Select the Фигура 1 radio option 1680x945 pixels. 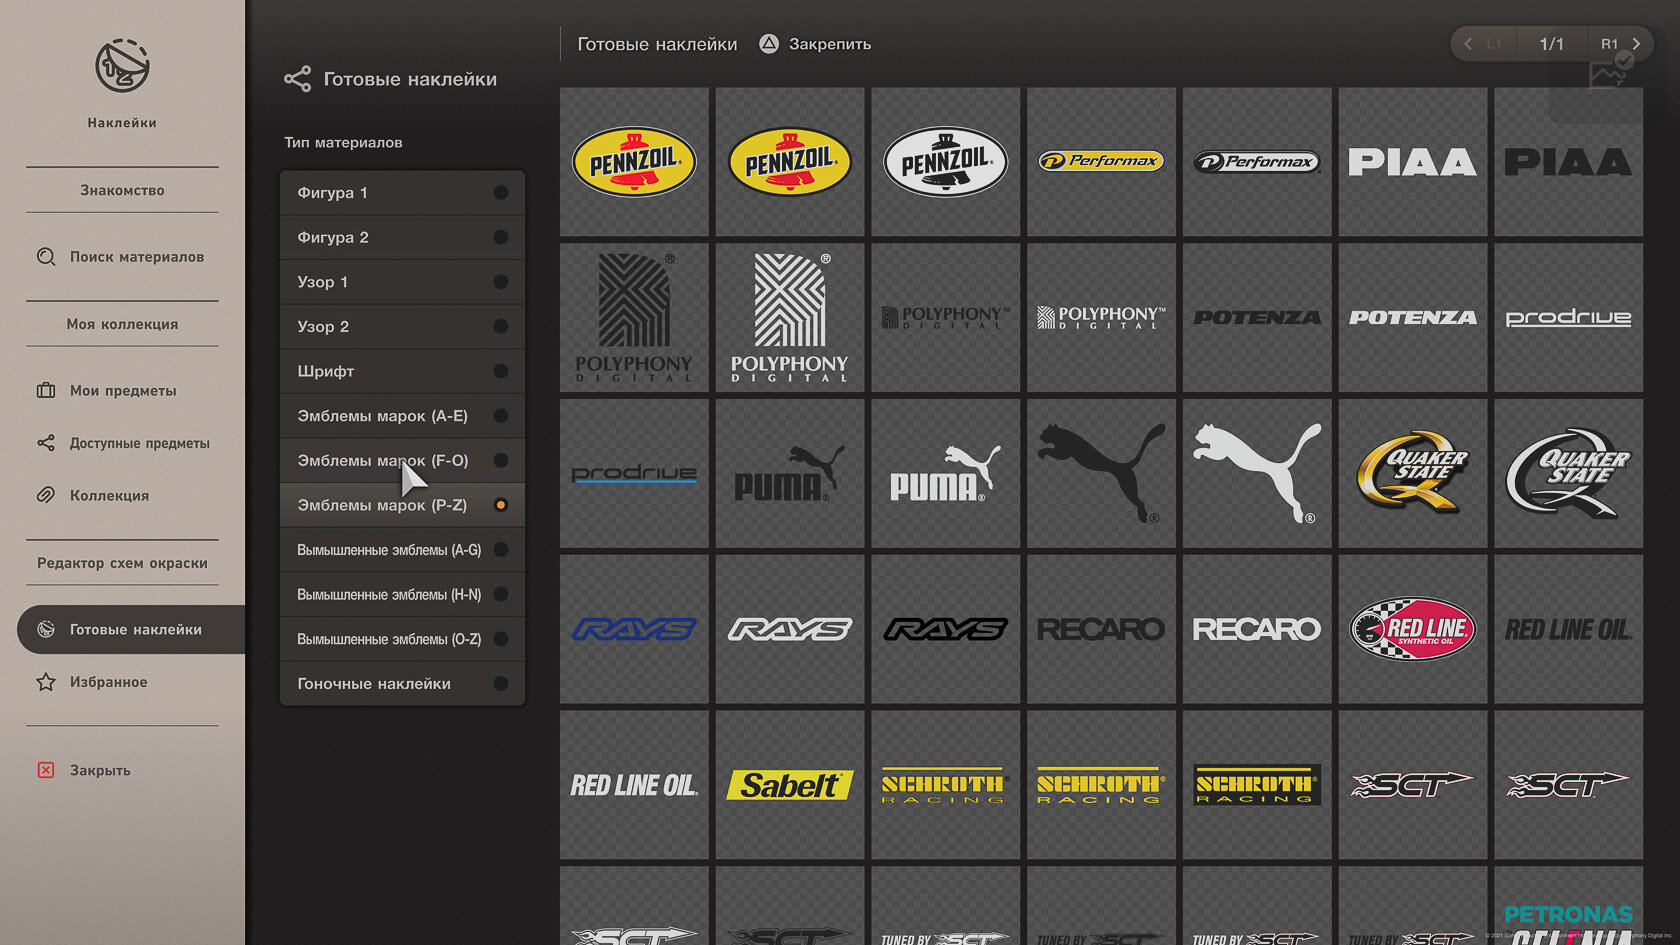click(x=501, y=192)
